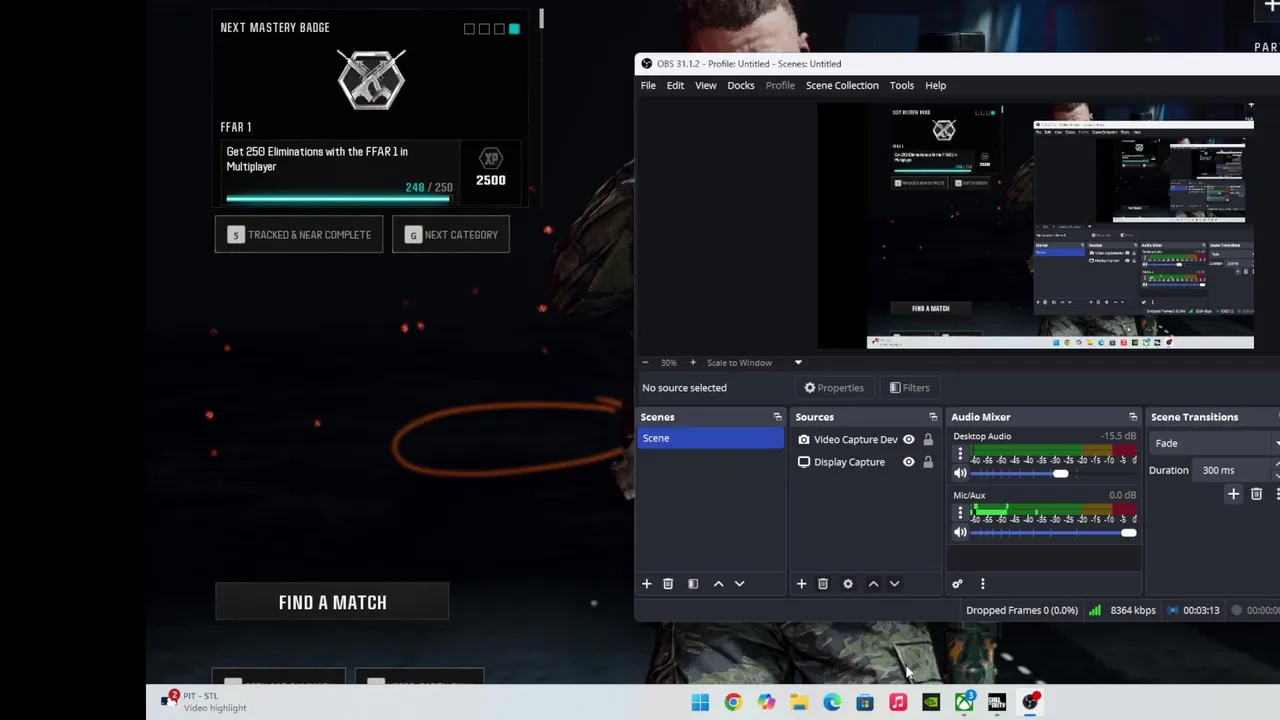Toggle lock on Video Capture Device source
Screen dimensions: 1280x720
(928, 440)
